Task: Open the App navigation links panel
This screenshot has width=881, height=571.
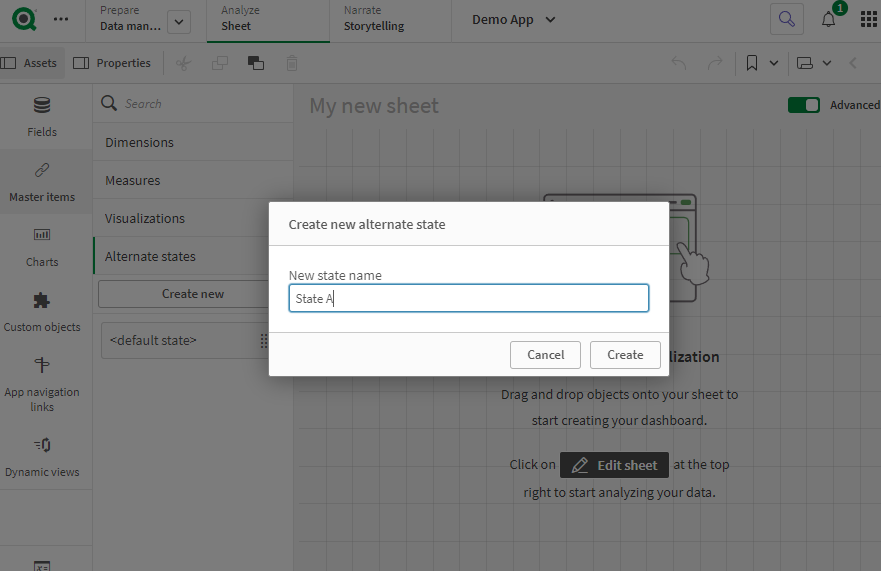Action: pos(42,384)
